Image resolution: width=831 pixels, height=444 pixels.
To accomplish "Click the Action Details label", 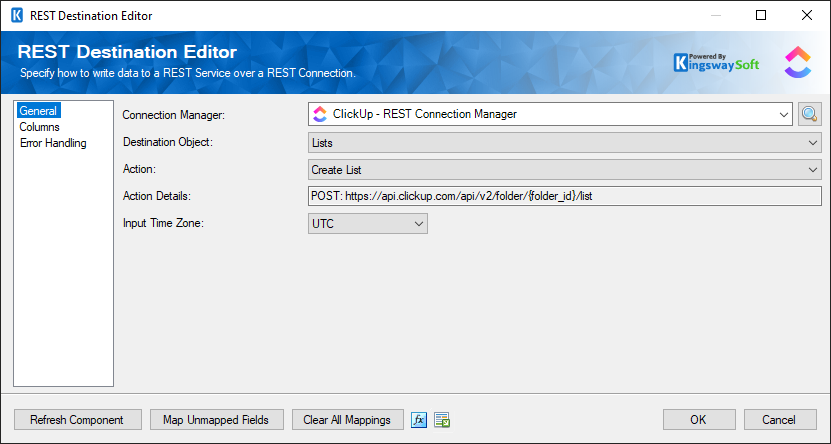I will click(157, 196).
